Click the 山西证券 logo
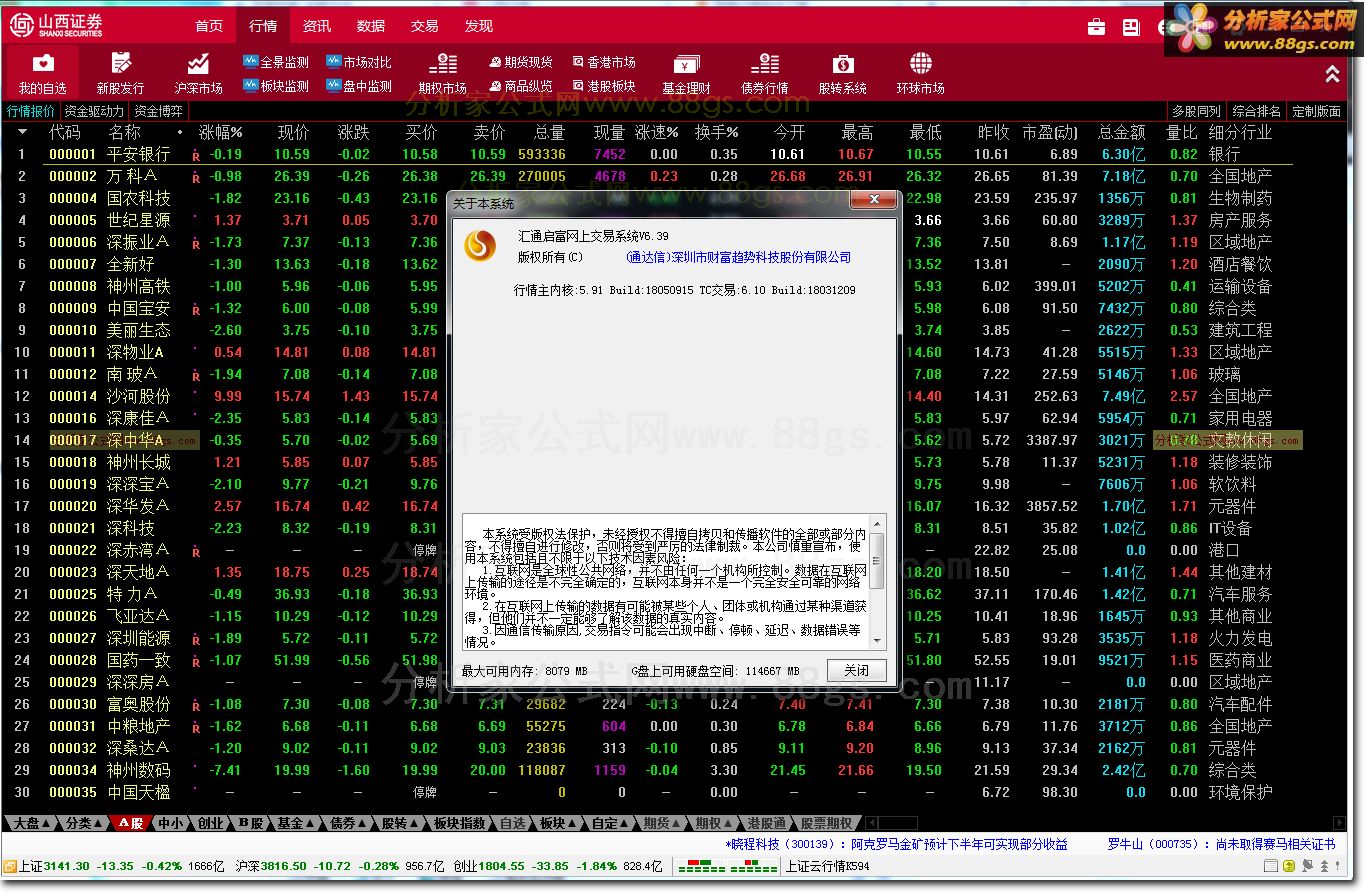This screenshot has width=1366, height=893. tap(56, 26)
